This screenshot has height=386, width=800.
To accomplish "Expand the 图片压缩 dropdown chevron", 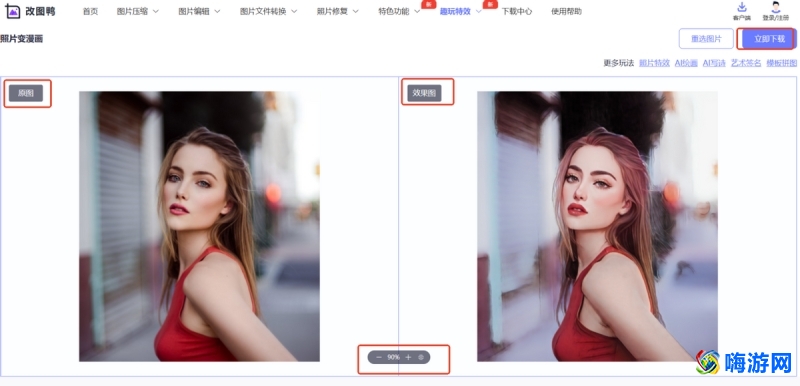I will 156,11.
